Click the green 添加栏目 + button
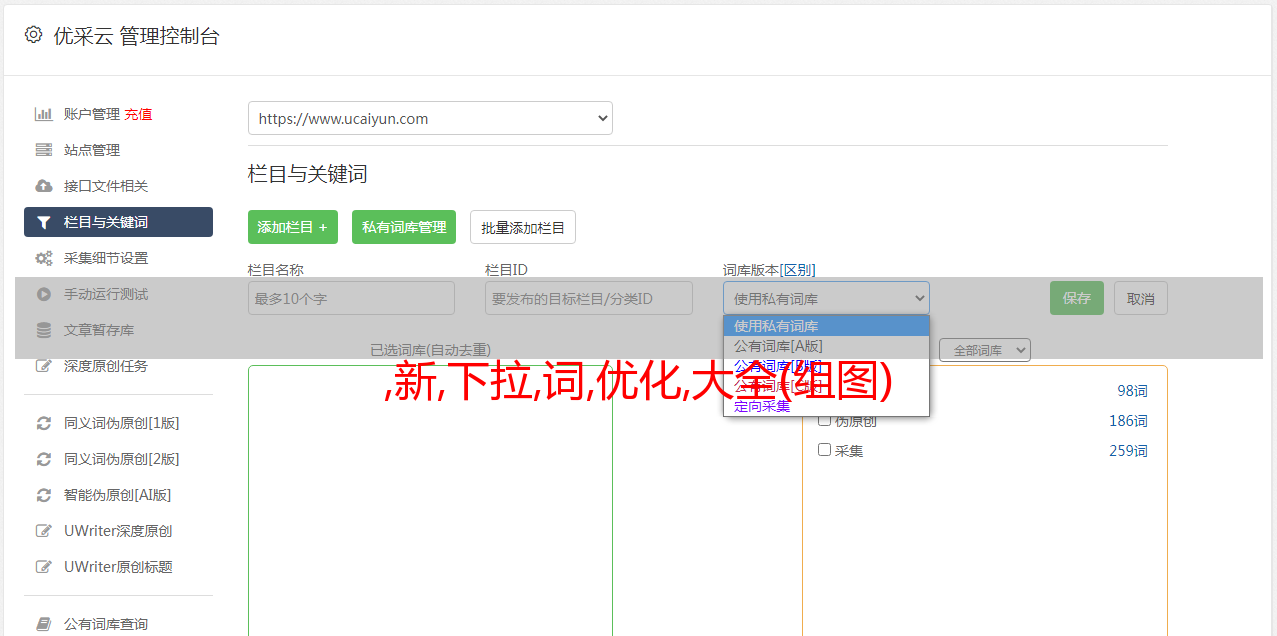Viewport: 1277px width, 636px height. coord(293,227)
